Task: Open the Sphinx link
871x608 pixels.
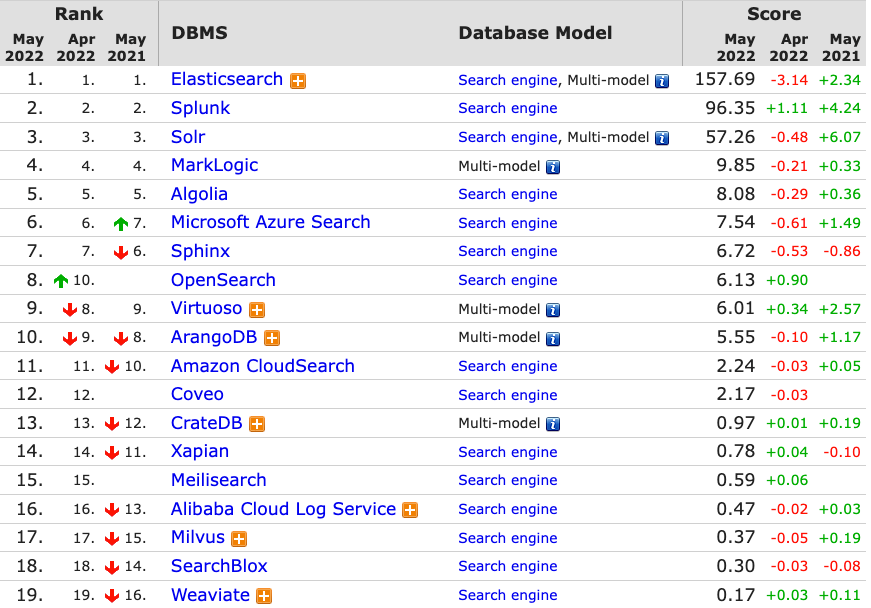Action: point(200,252)
